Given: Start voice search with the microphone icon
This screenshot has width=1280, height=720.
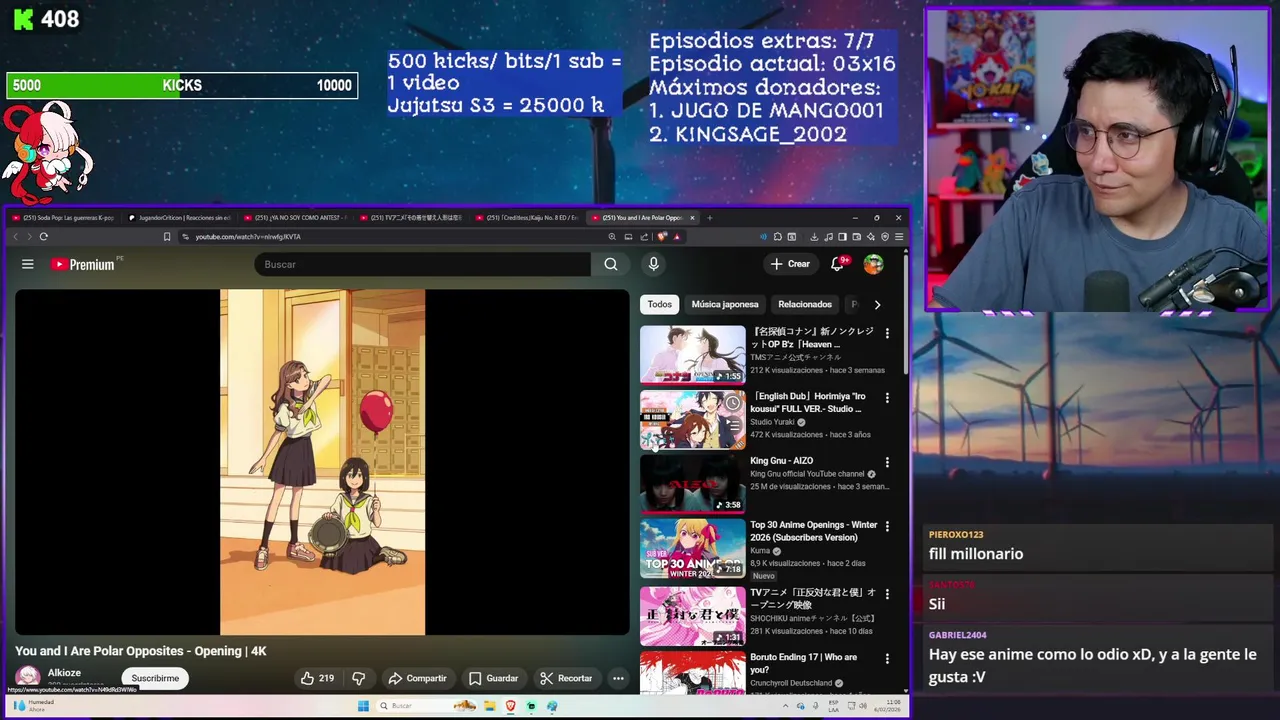Looking at the screenshot, I should click(x=653, y=264).
